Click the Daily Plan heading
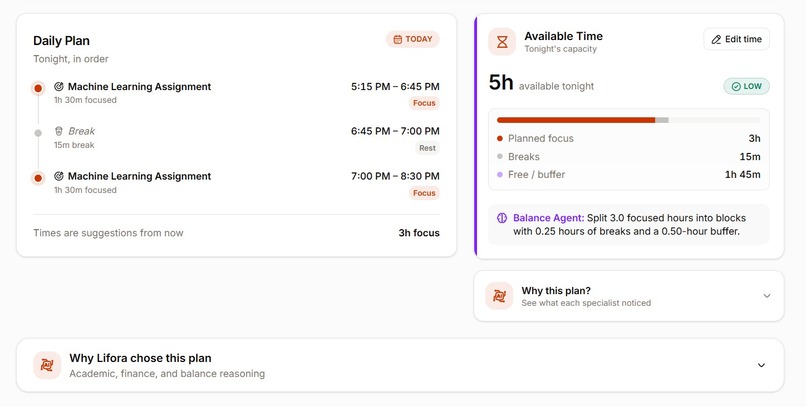The width and height of the screenshot is (806, 407). [x=61, y=41]
